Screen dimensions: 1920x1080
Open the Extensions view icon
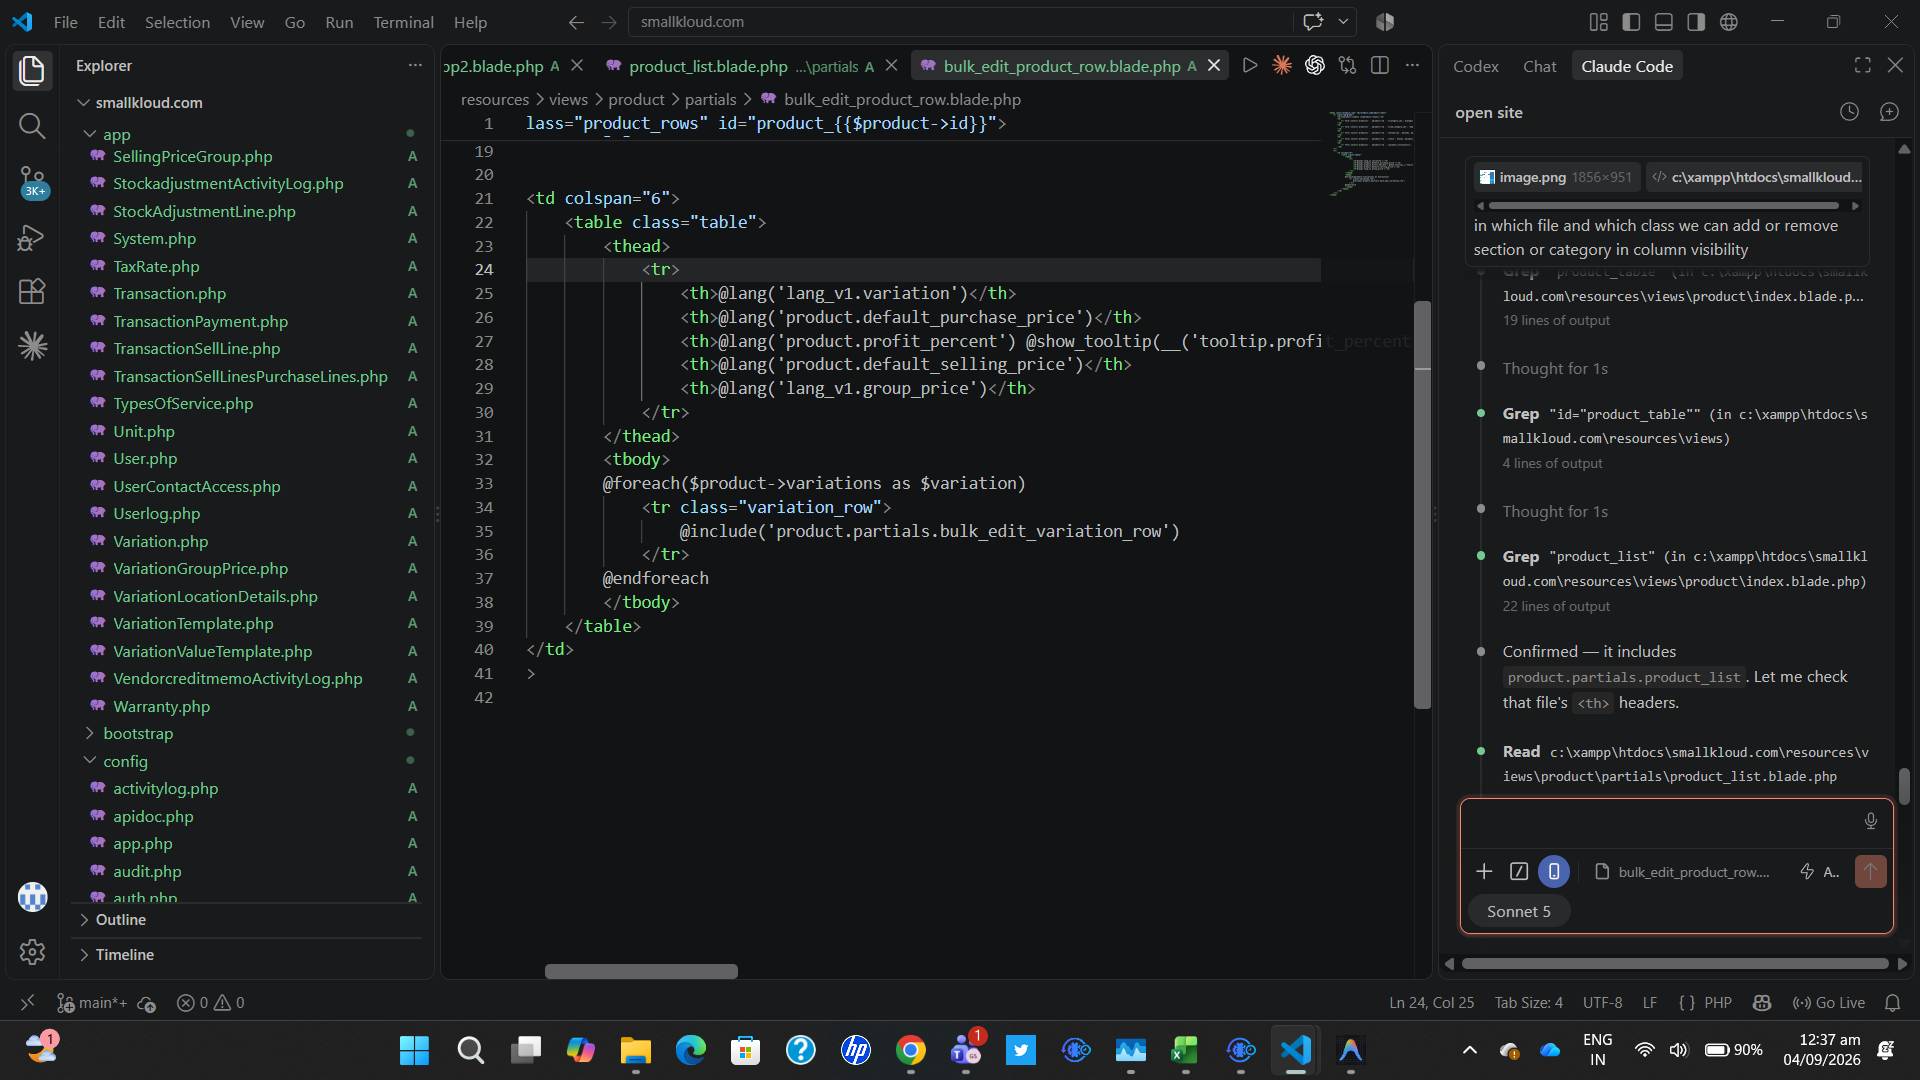tap(32, 291)
